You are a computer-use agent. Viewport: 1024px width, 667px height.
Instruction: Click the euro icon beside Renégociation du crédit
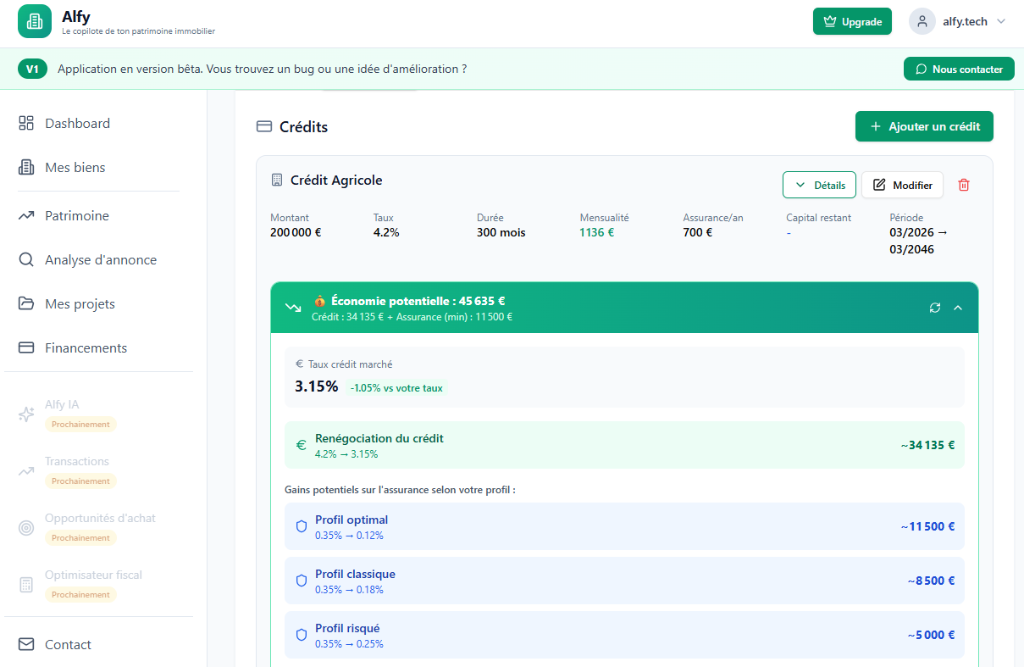pos(301,446)
